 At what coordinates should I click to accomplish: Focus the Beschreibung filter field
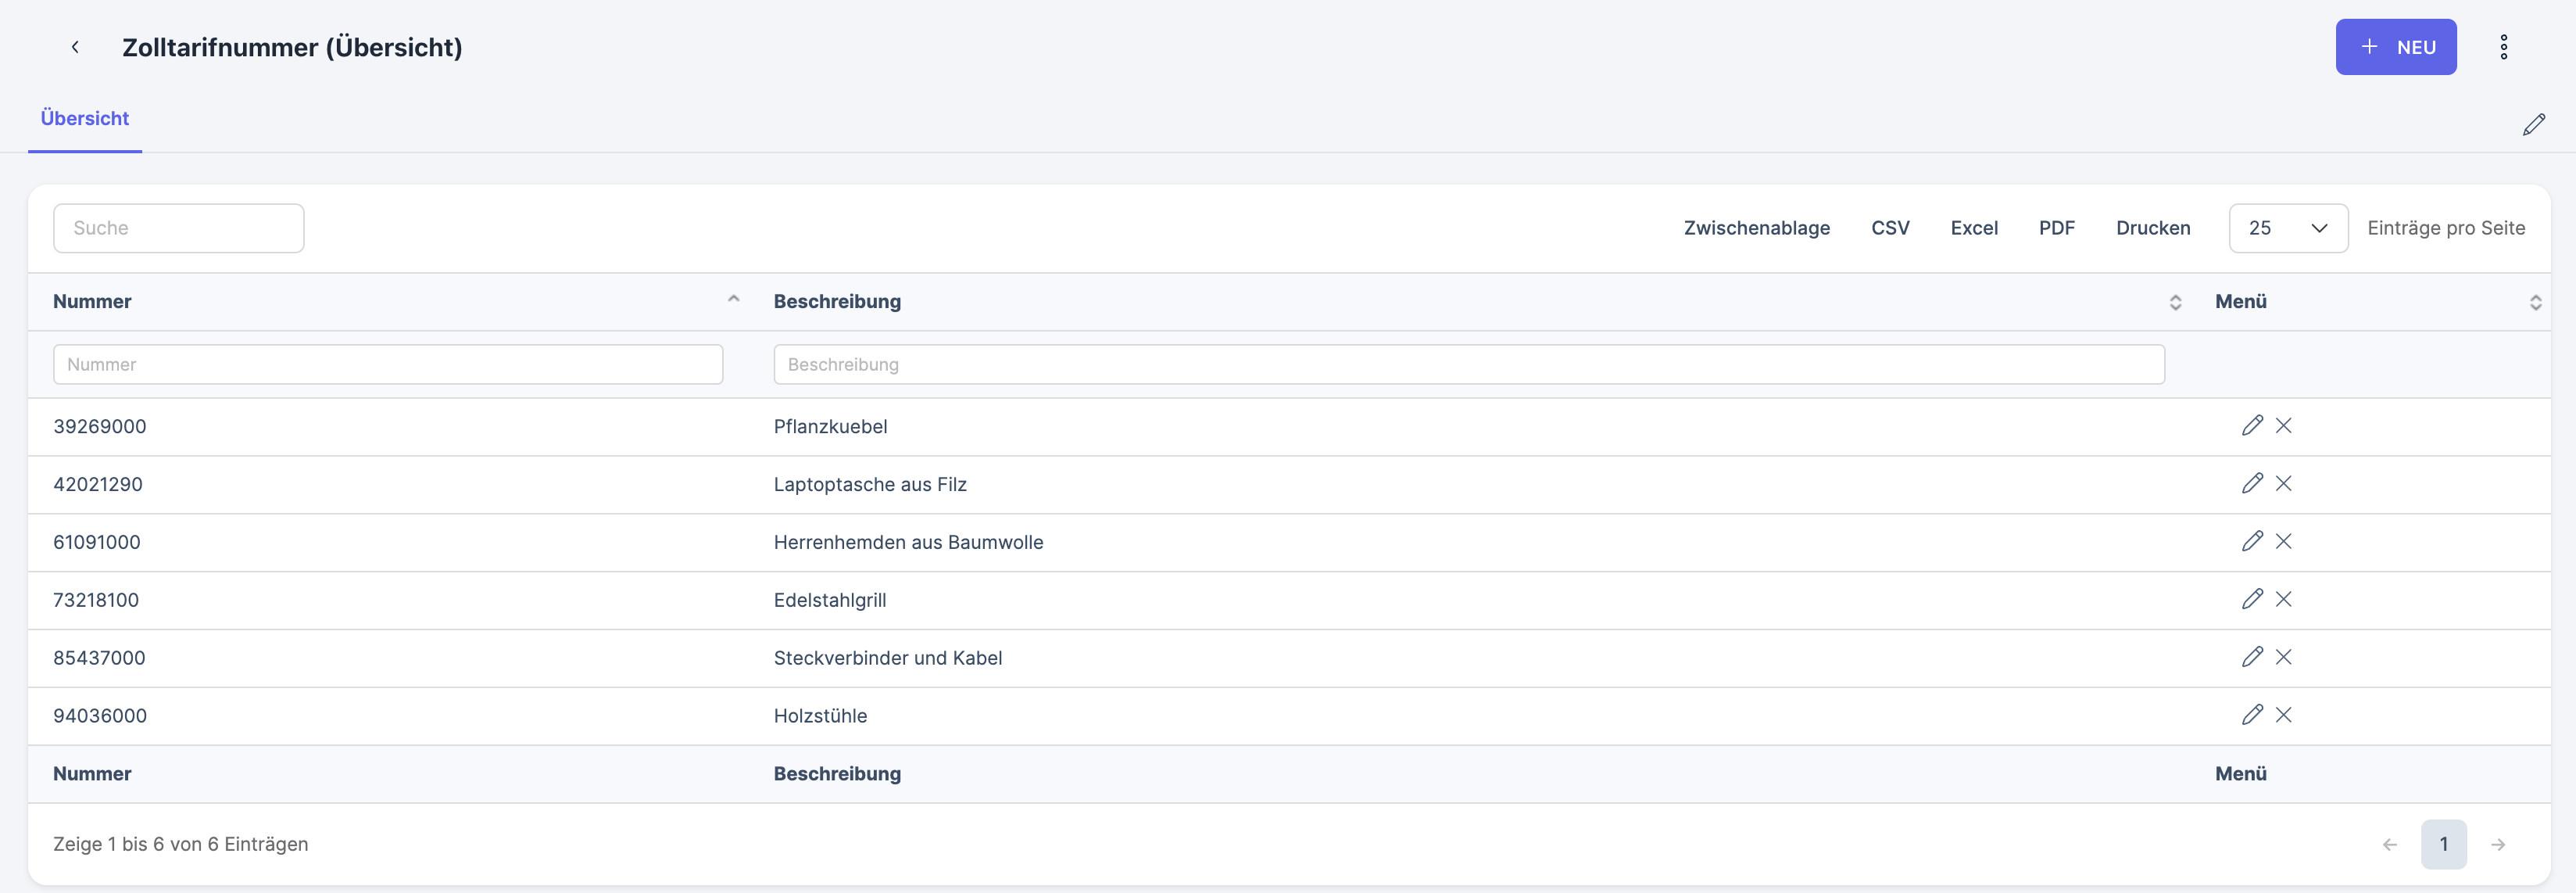point(1468,365)
